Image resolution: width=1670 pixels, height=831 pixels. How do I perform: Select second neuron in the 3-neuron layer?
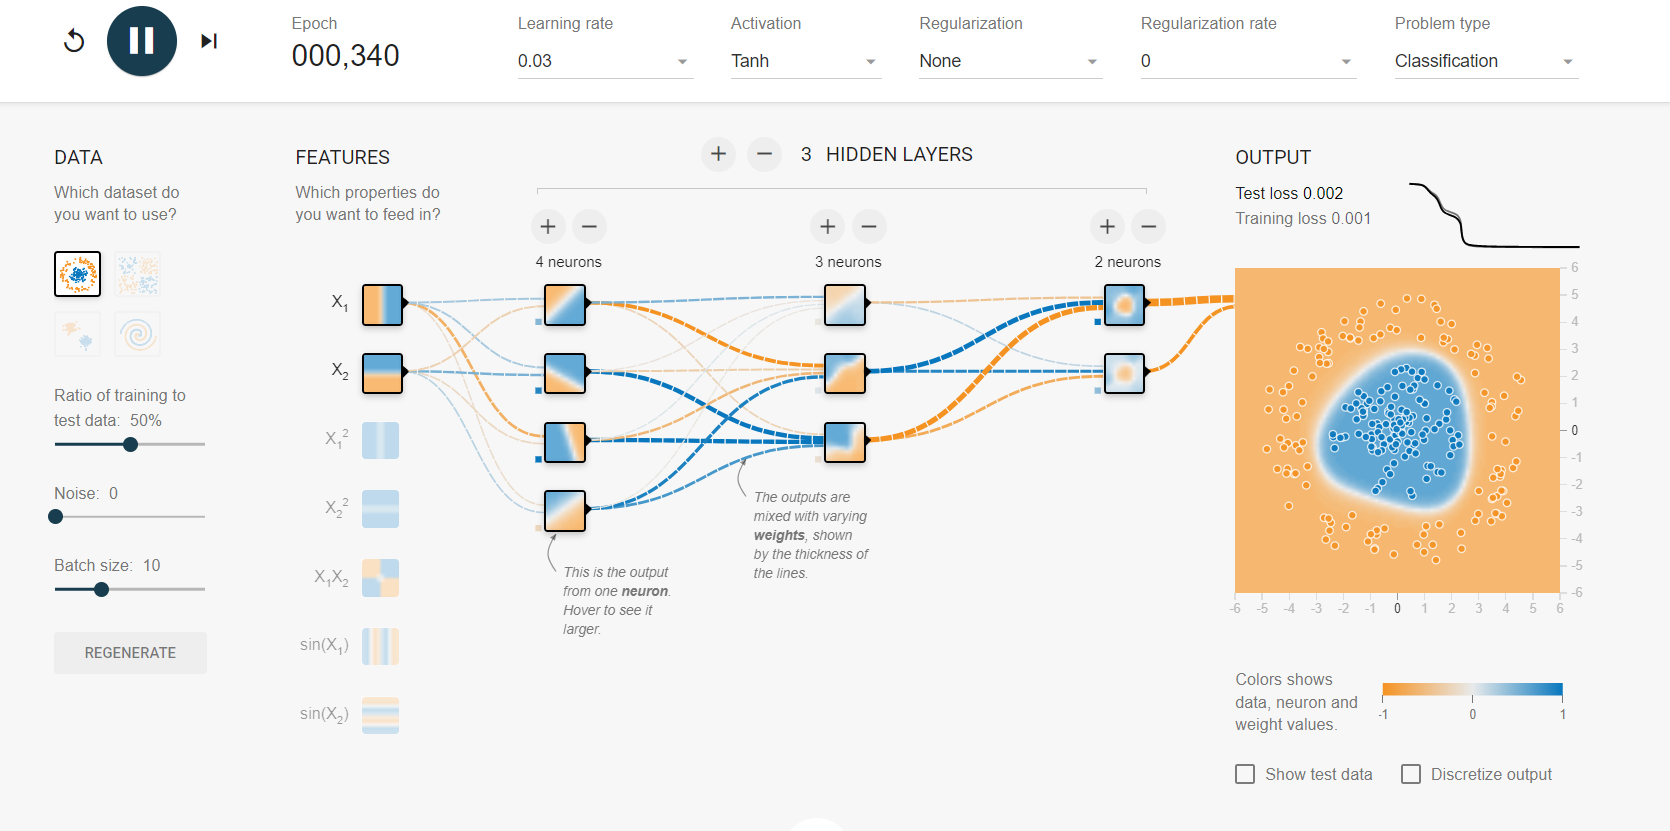tap(845, 373)
